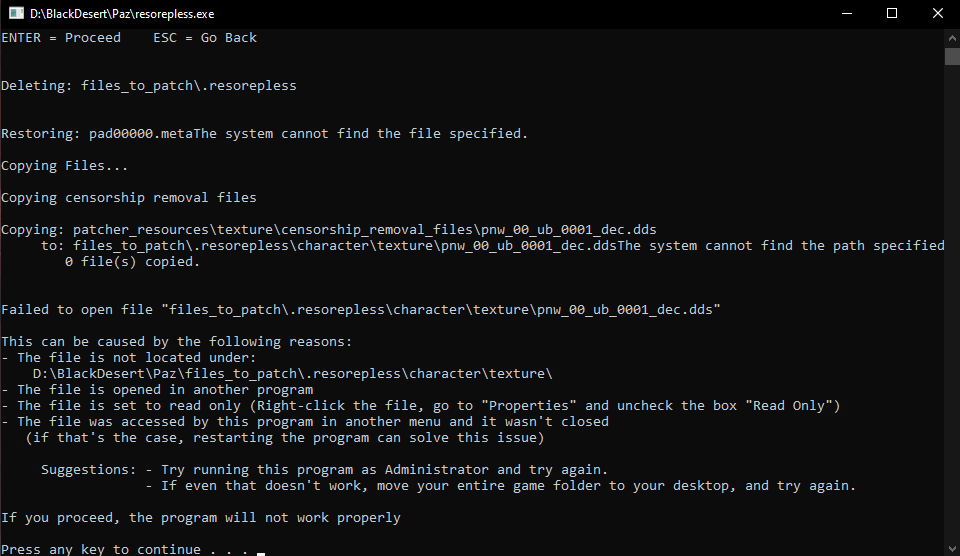The width and height of the screenshot is (960, 556).
Task: Click the "Deleting: files_to_patch\.resorepless" line
Action: point(149,86)
